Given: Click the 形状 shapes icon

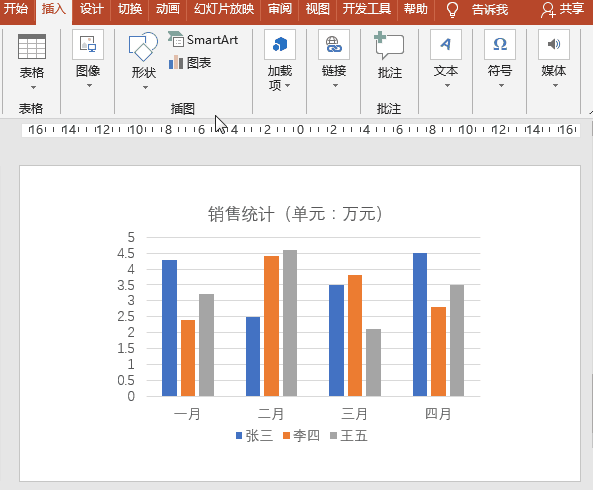Looking at the screenshot, I should click(x=143, y=47).
